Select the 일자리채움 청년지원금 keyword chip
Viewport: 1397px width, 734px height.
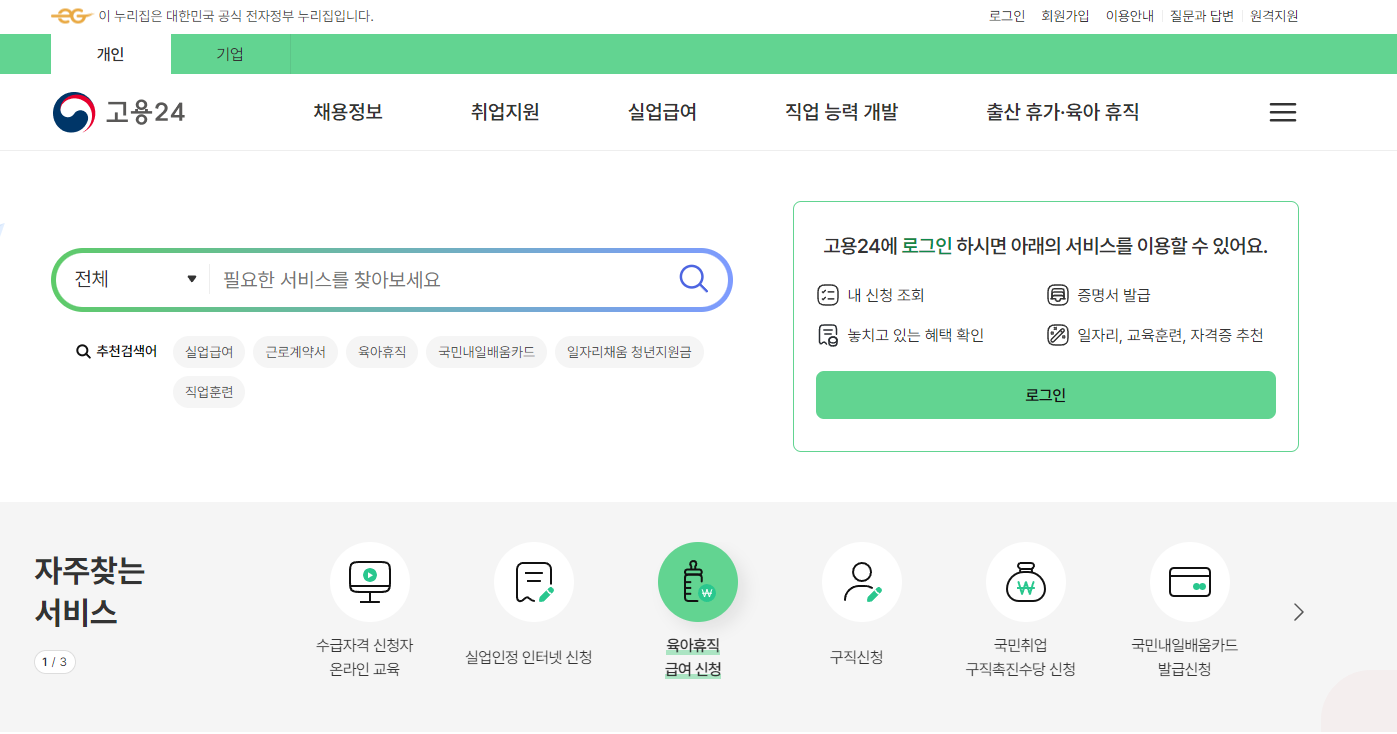coord(629,352)
